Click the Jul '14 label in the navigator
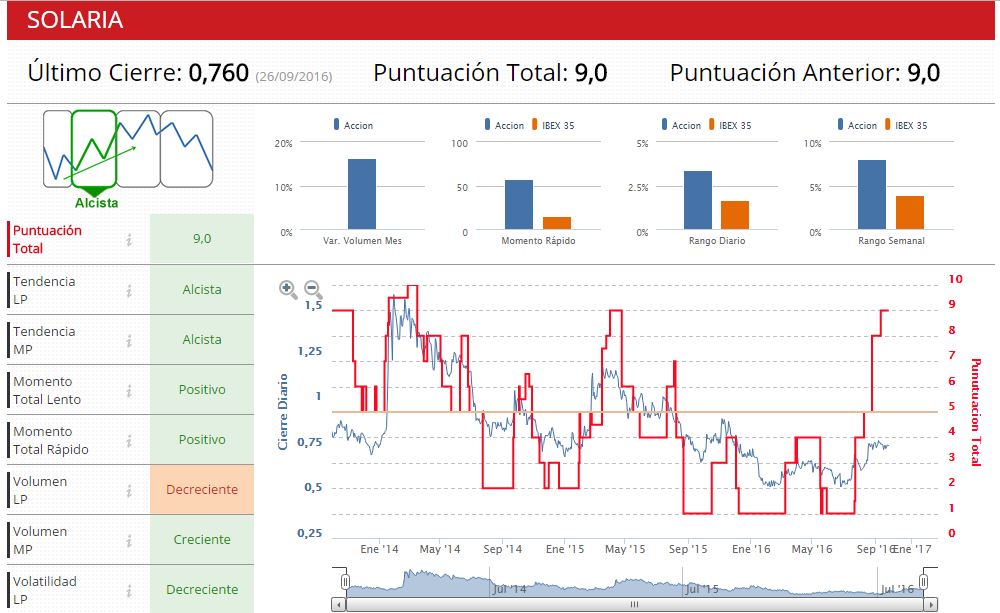The image size is (1000, 613). [510, 589]
